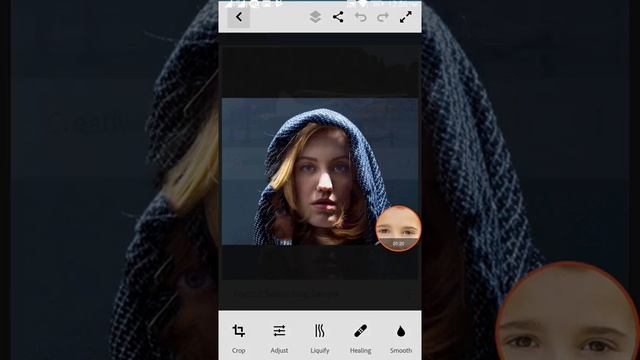Undo the last edit
Image resolution: width=640 pixels, height=360 pixels.
[x=360, y=17]
